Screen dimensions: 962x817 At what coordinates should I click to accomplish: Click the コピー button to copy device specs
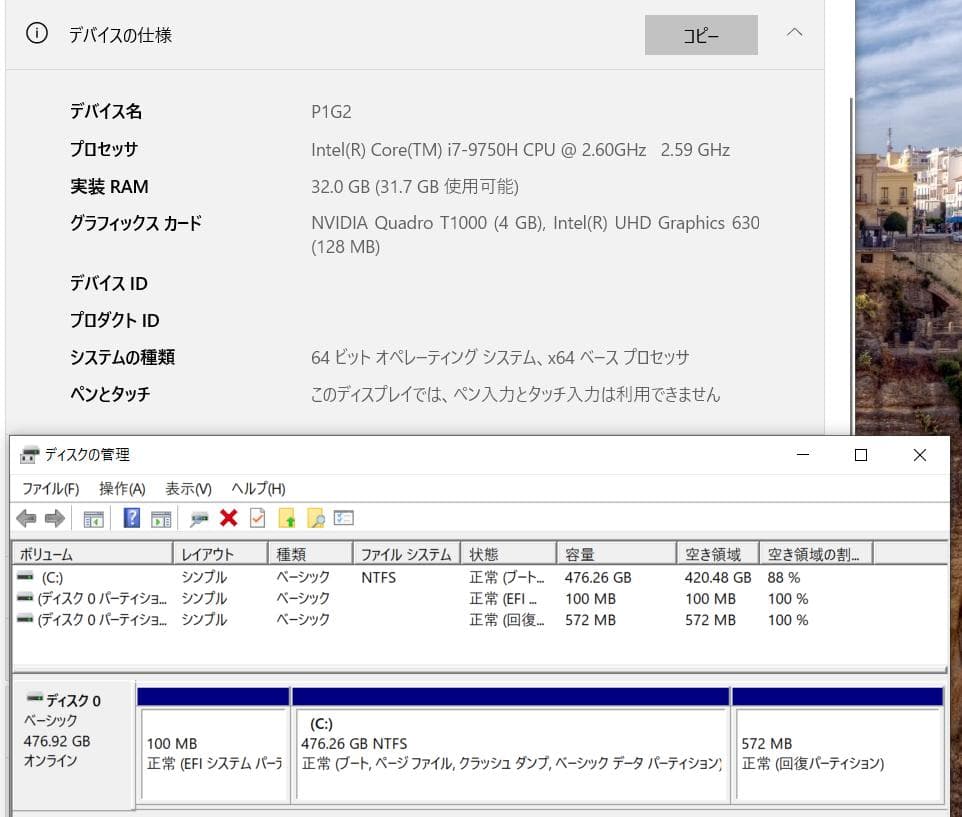(700, 34)
